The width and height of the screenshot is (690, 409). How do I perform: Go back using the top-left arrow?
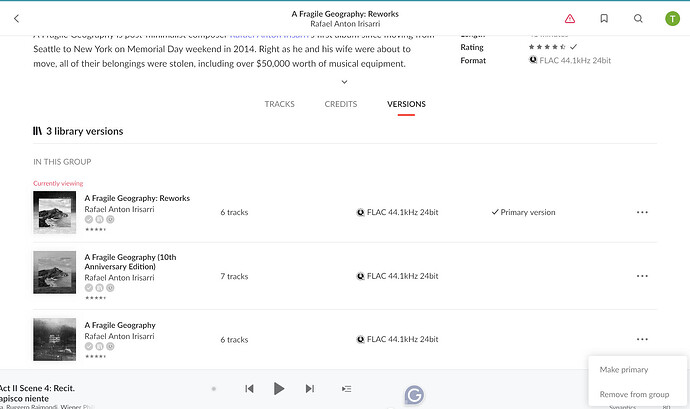tap(17, 18)
